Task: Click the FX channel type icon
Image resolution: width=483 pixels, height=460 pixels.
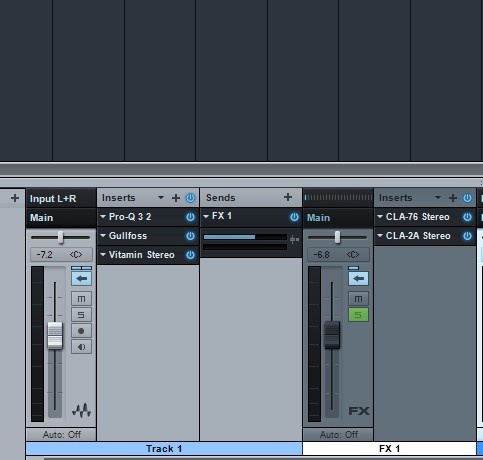Action: tap(359, 411)
